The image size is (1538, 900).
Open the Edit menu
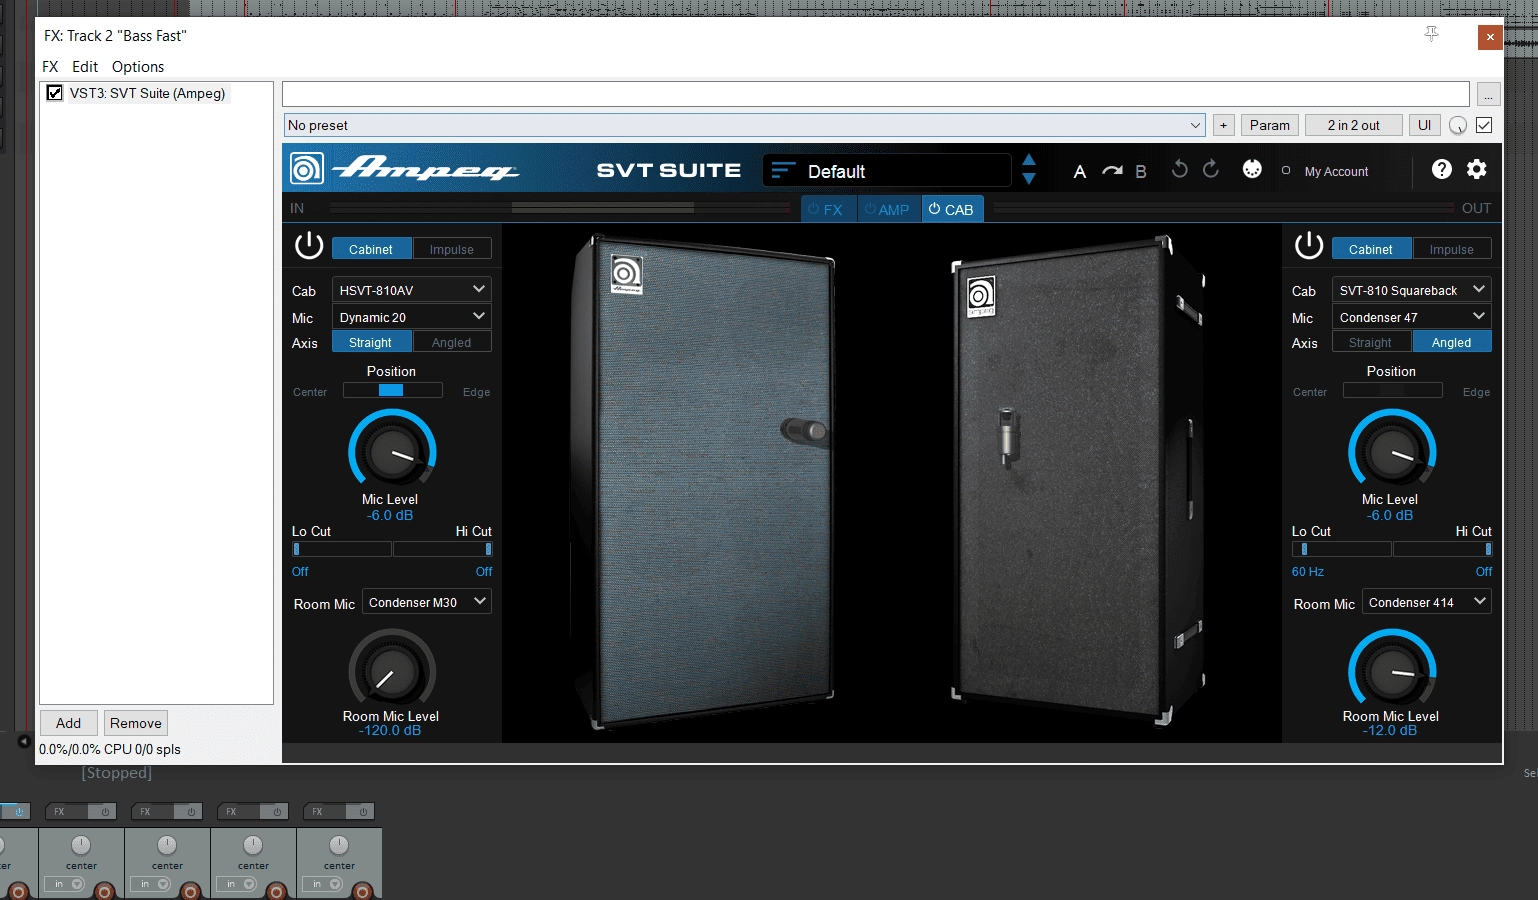[x=85, y=67]
